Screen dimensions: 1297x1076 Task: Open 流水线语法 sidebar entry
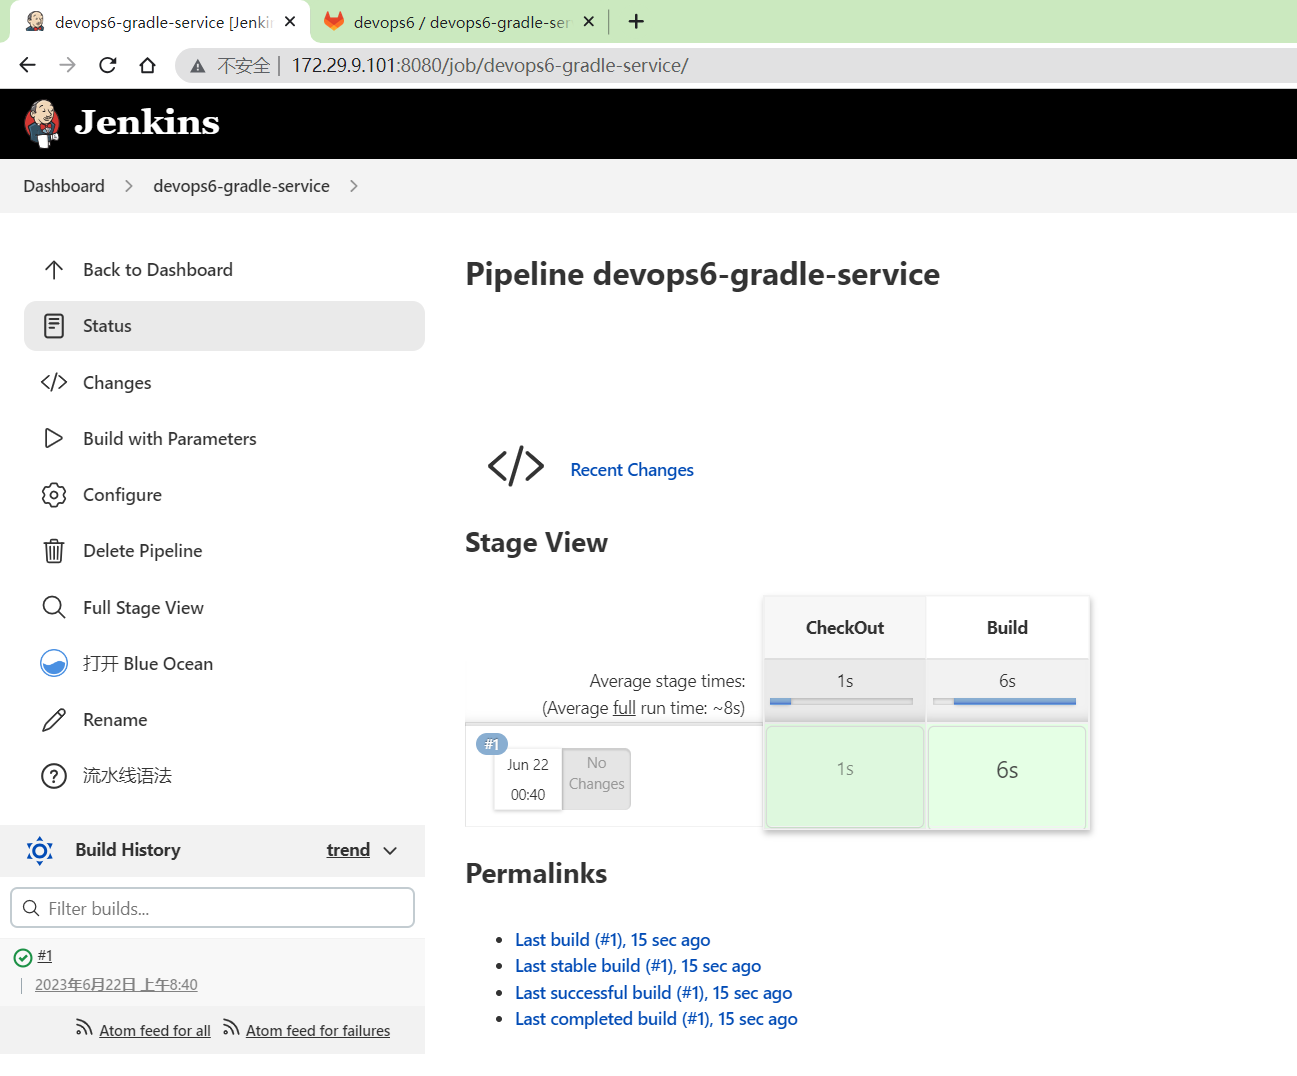pyautogui.click(x=224, y=776)
